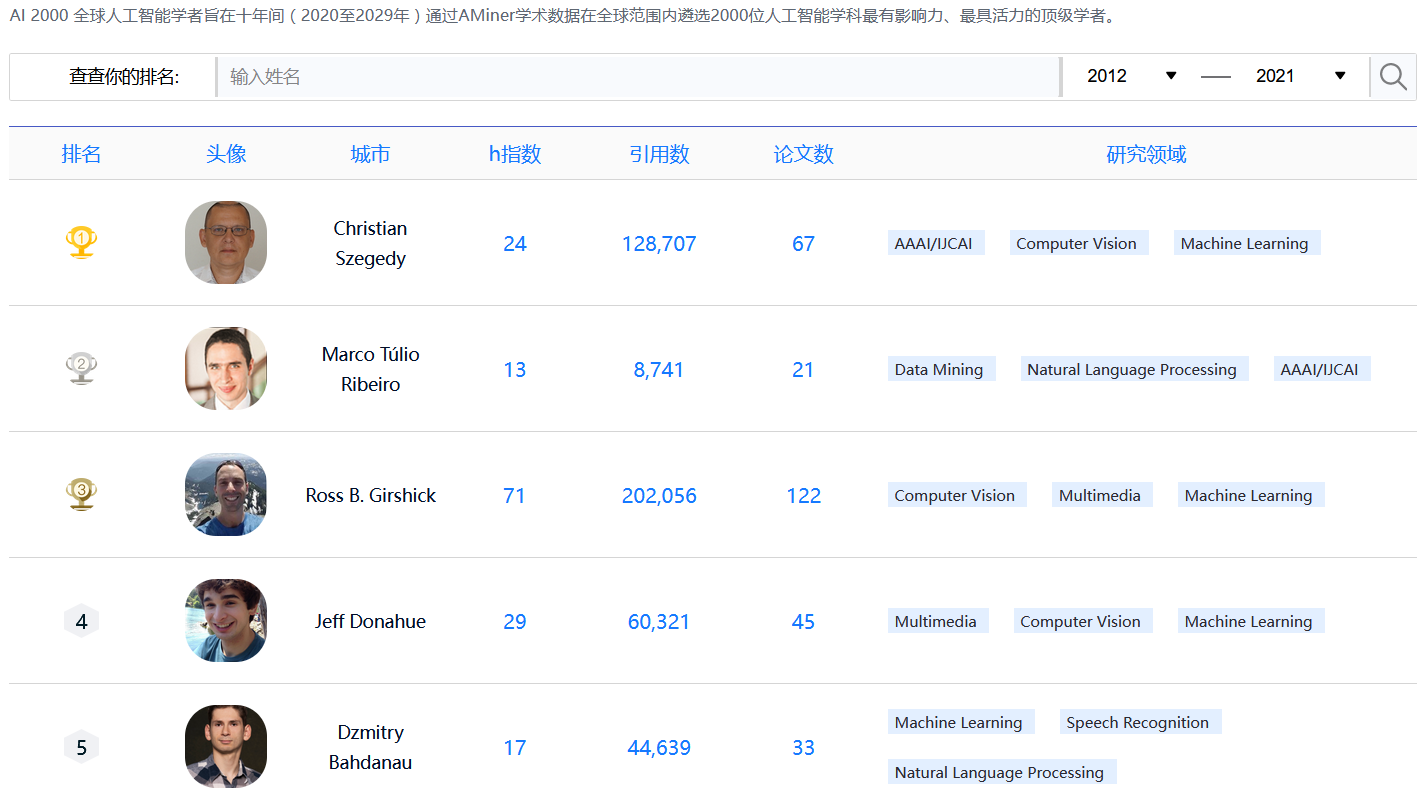1426x801 pixels.
Task: Select the Speech Recognition tag for Bahdanau
Action: tap(1139, 721)
